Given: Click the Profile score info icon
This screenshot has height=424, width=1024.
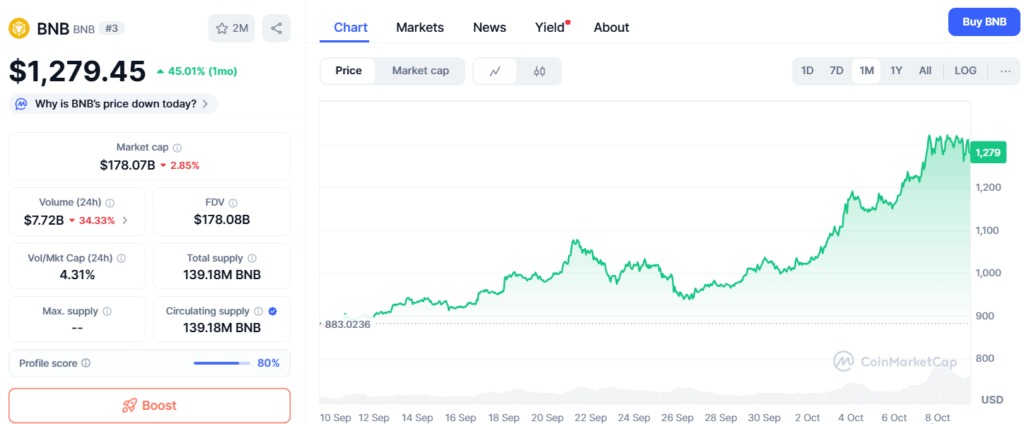Looking at the screenshot, I should [86, 363].
